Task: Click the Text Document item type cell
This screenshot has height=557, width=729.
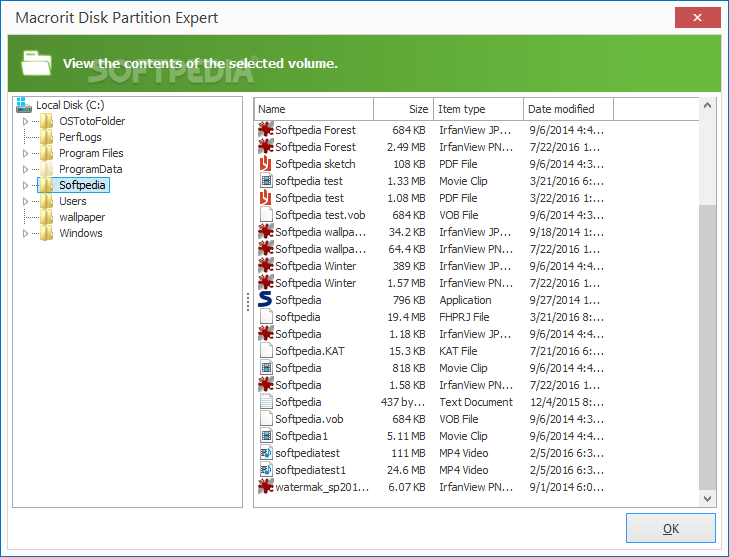Action: click(x=476, y=402)
